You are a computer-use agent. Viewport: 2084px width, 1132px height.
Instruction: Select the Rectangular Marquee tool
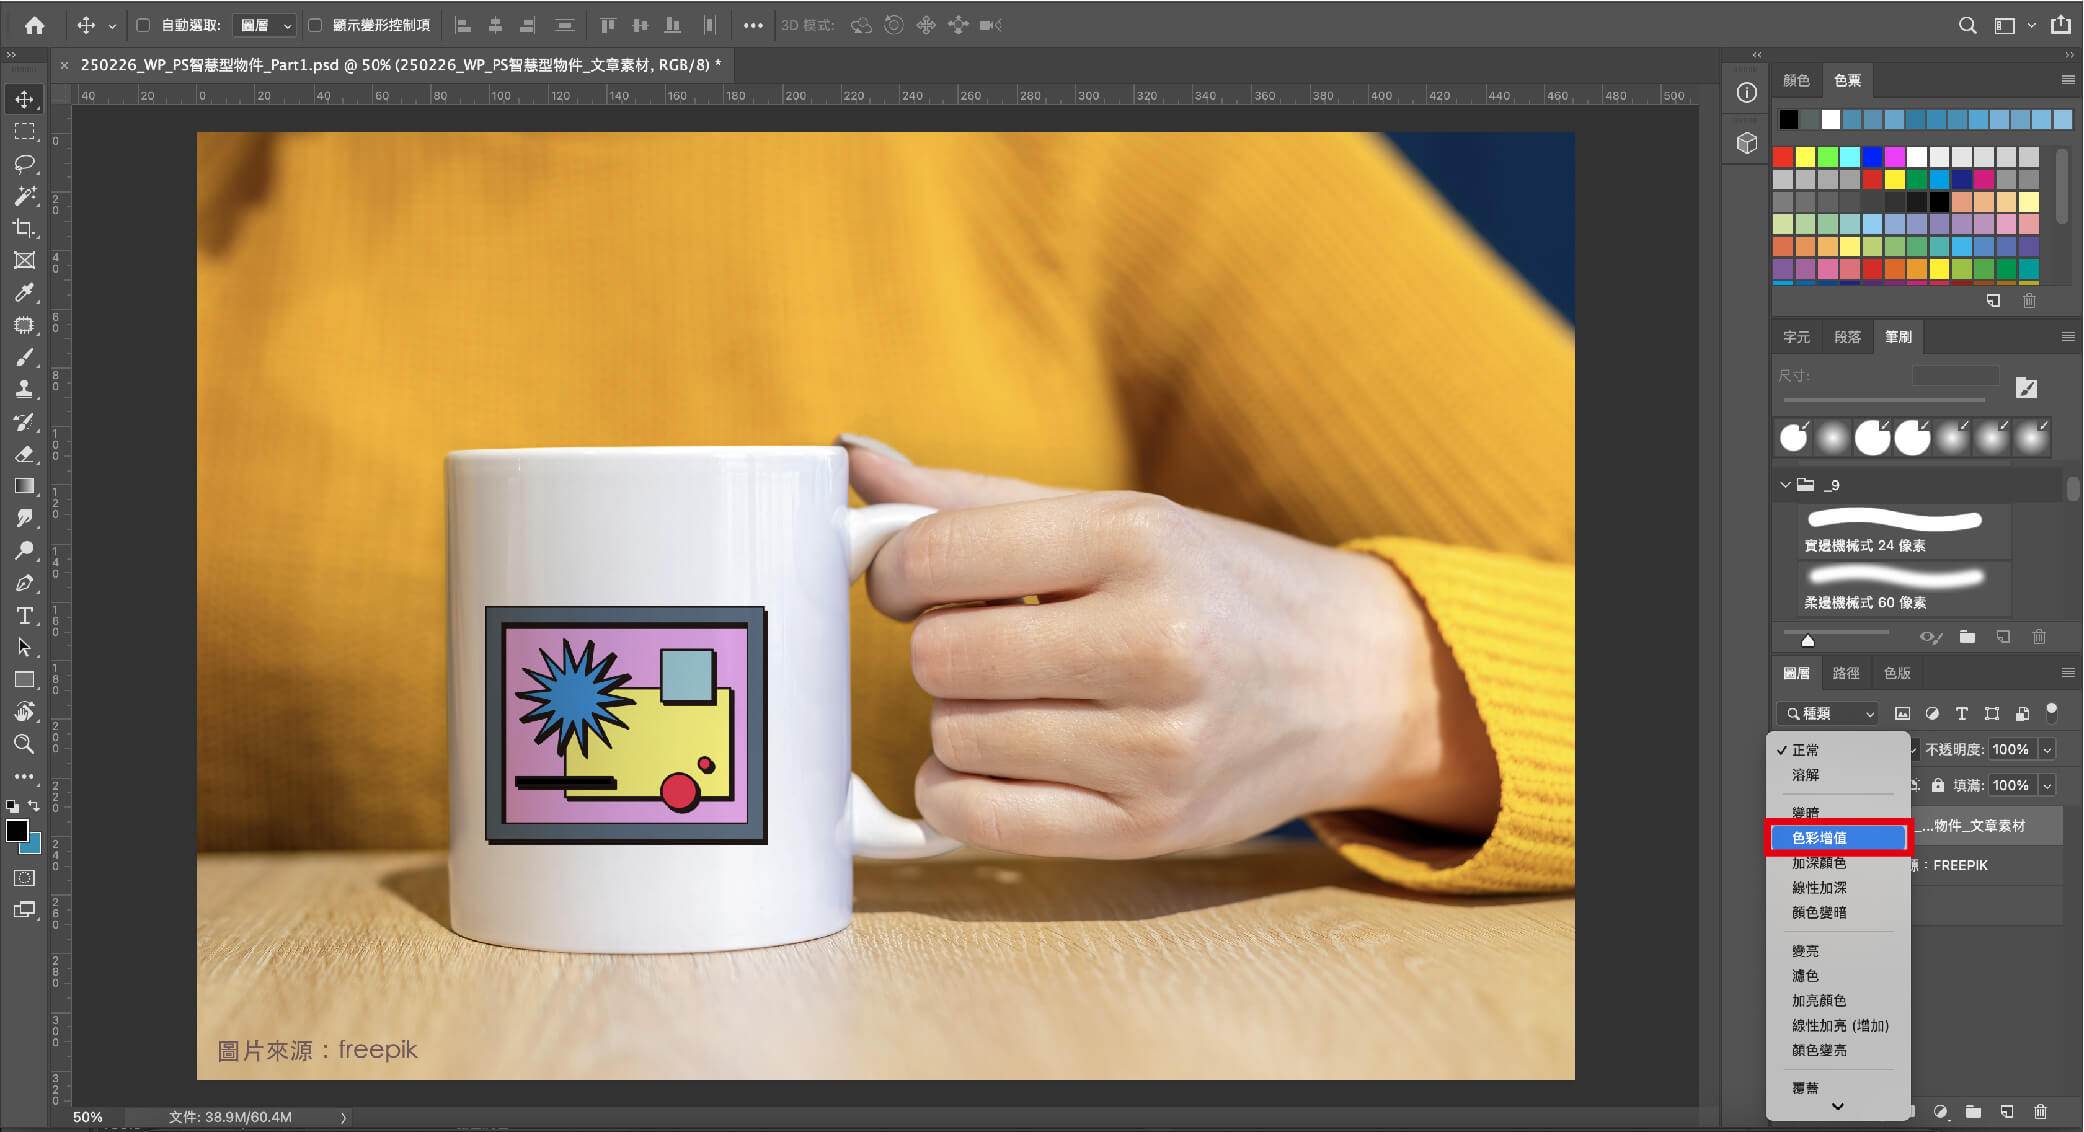(x=24, y=131)
